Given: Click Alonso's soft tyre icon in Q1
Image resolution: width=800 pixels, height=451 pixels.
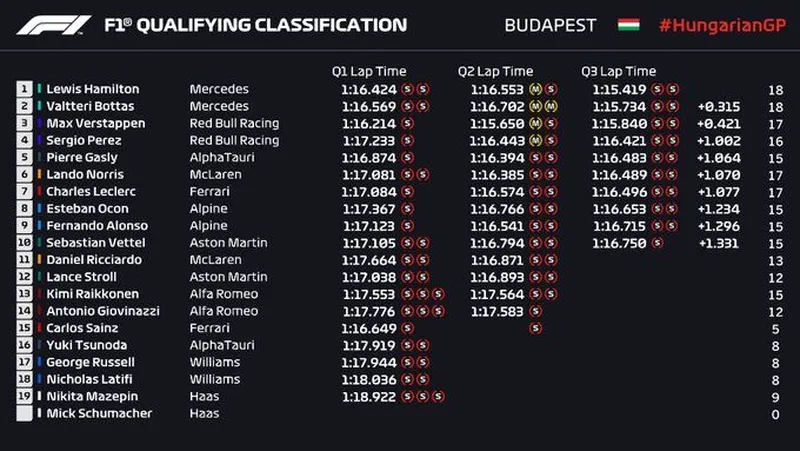Looking at the screenshot, I should [408, 226].
